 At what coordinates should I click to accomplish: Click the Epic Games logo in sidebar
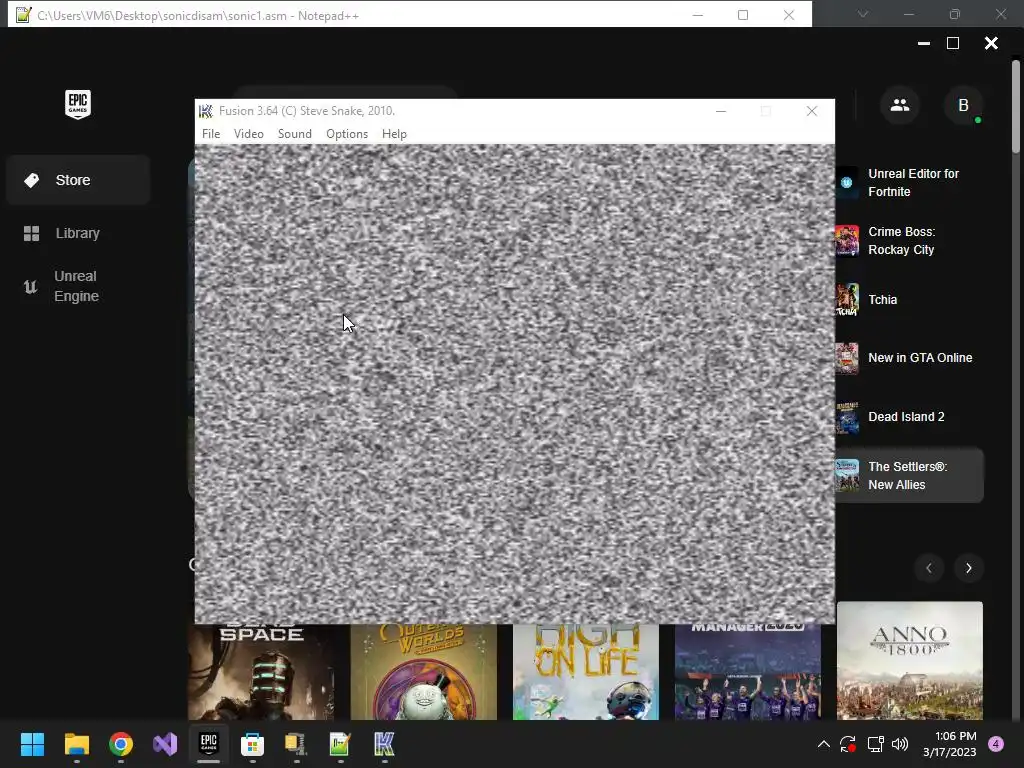click(x=78, y=104)
